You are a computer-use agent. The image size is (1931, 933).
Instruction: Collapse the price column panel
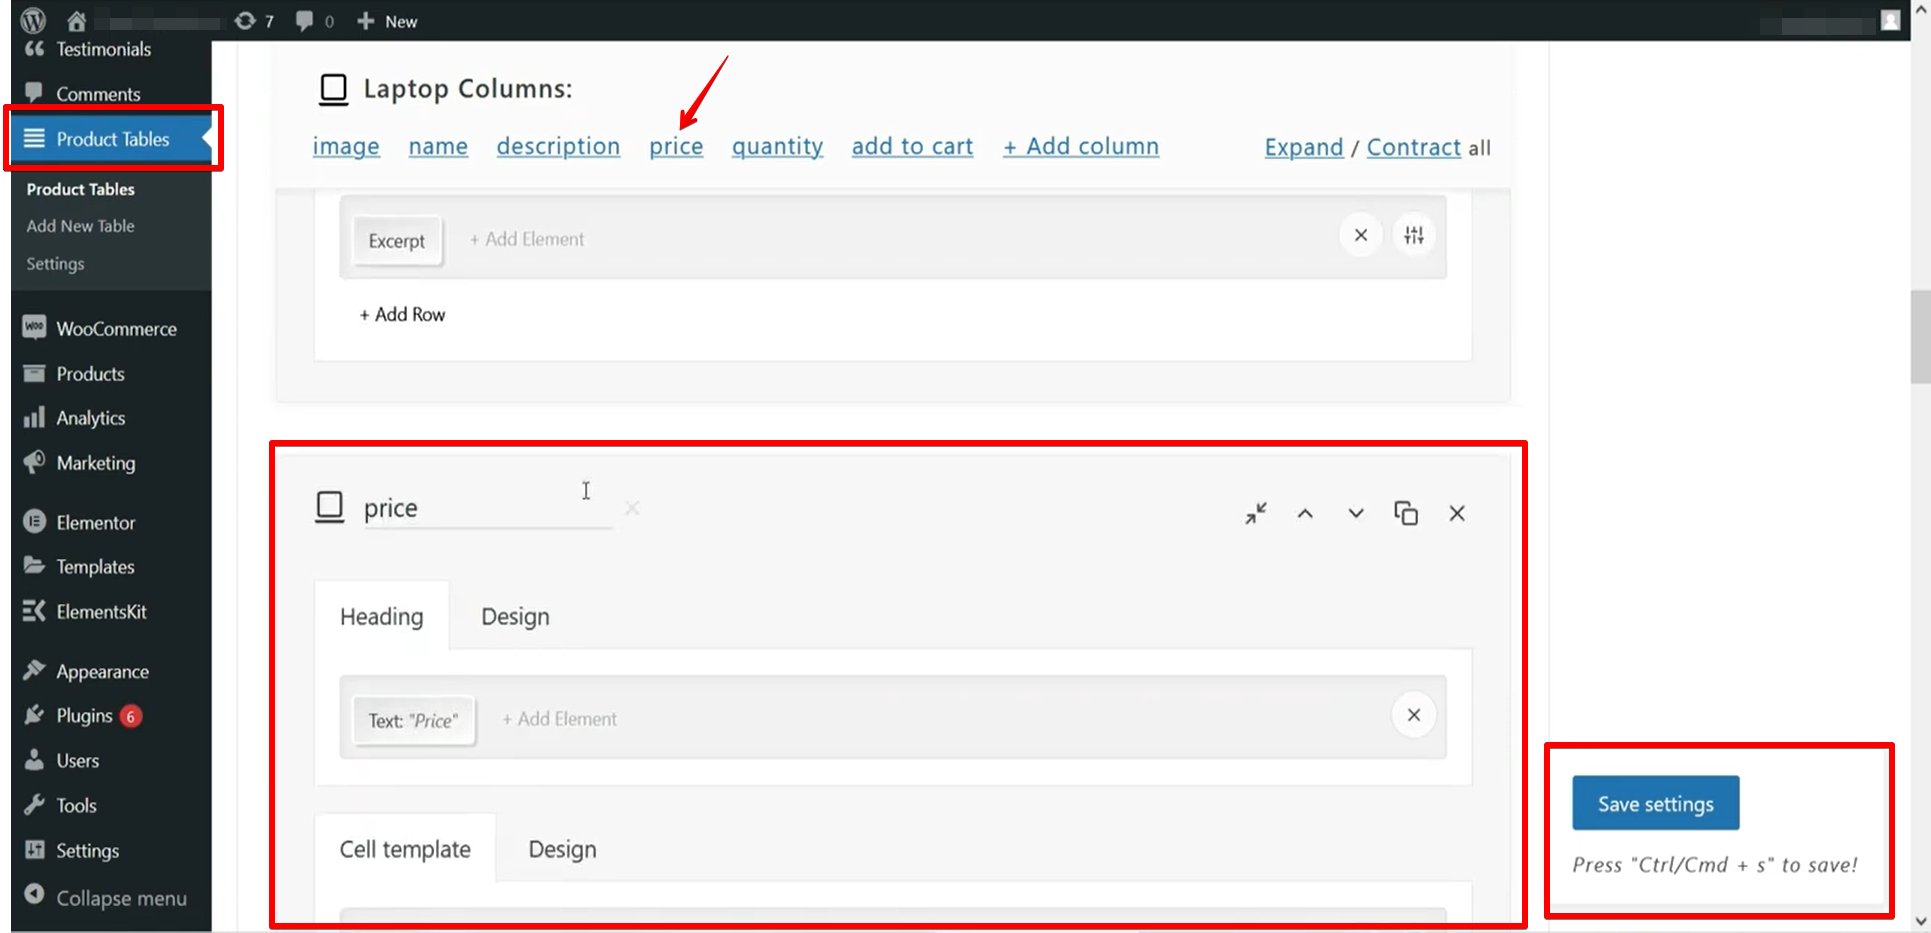(1256, 513)
